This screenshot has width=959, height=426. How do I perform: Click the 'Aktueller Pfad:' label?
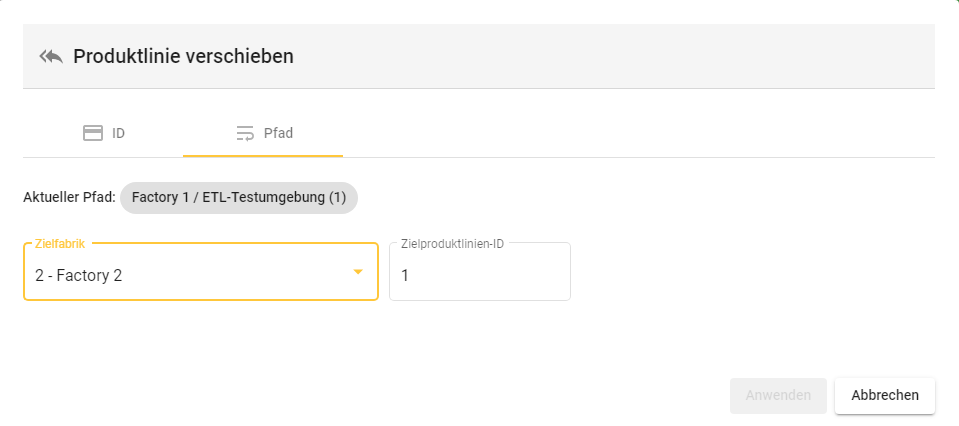tap(69, 198)
